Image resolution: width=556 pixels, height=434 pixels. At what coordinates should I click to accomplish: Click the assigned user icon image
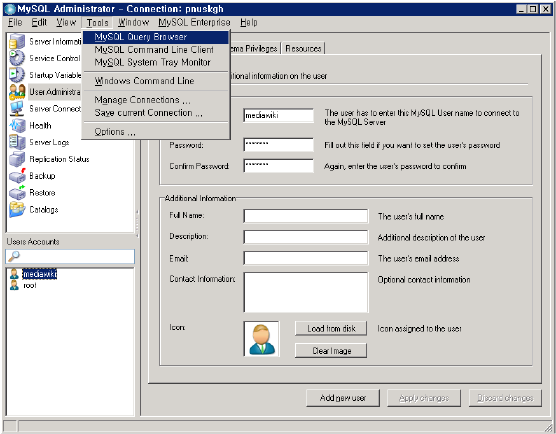(x=262, y=339)
